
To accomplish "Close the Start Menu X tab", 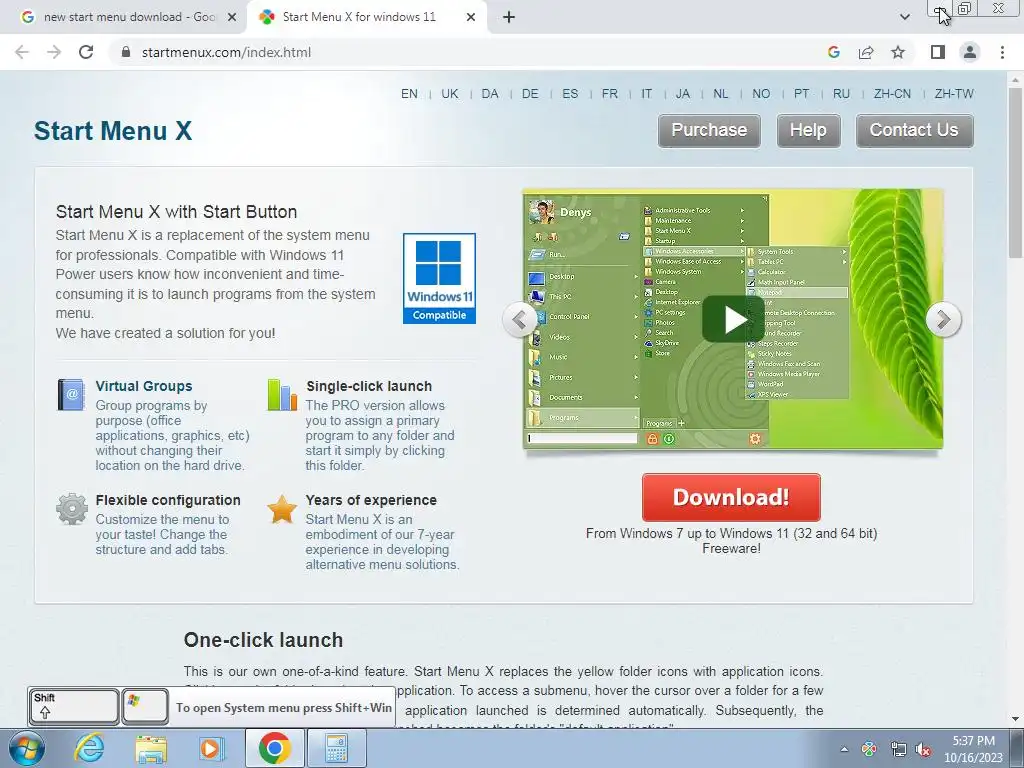I will point(471,17).
